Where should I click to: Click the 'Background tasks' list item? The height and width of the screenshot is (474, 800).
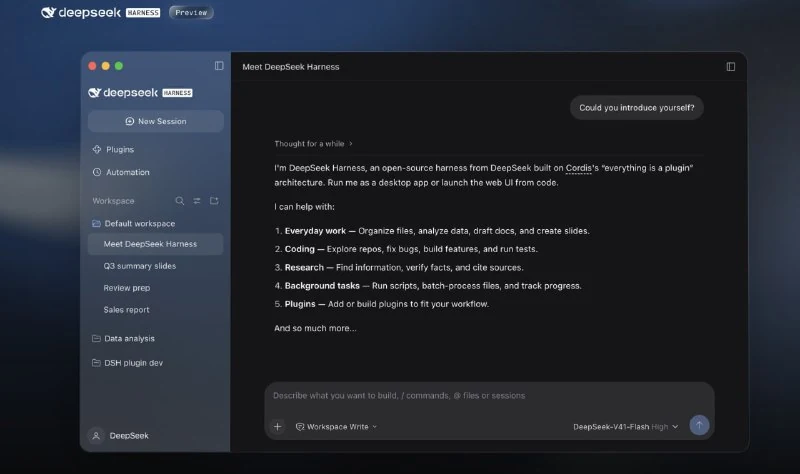[428, 286]
